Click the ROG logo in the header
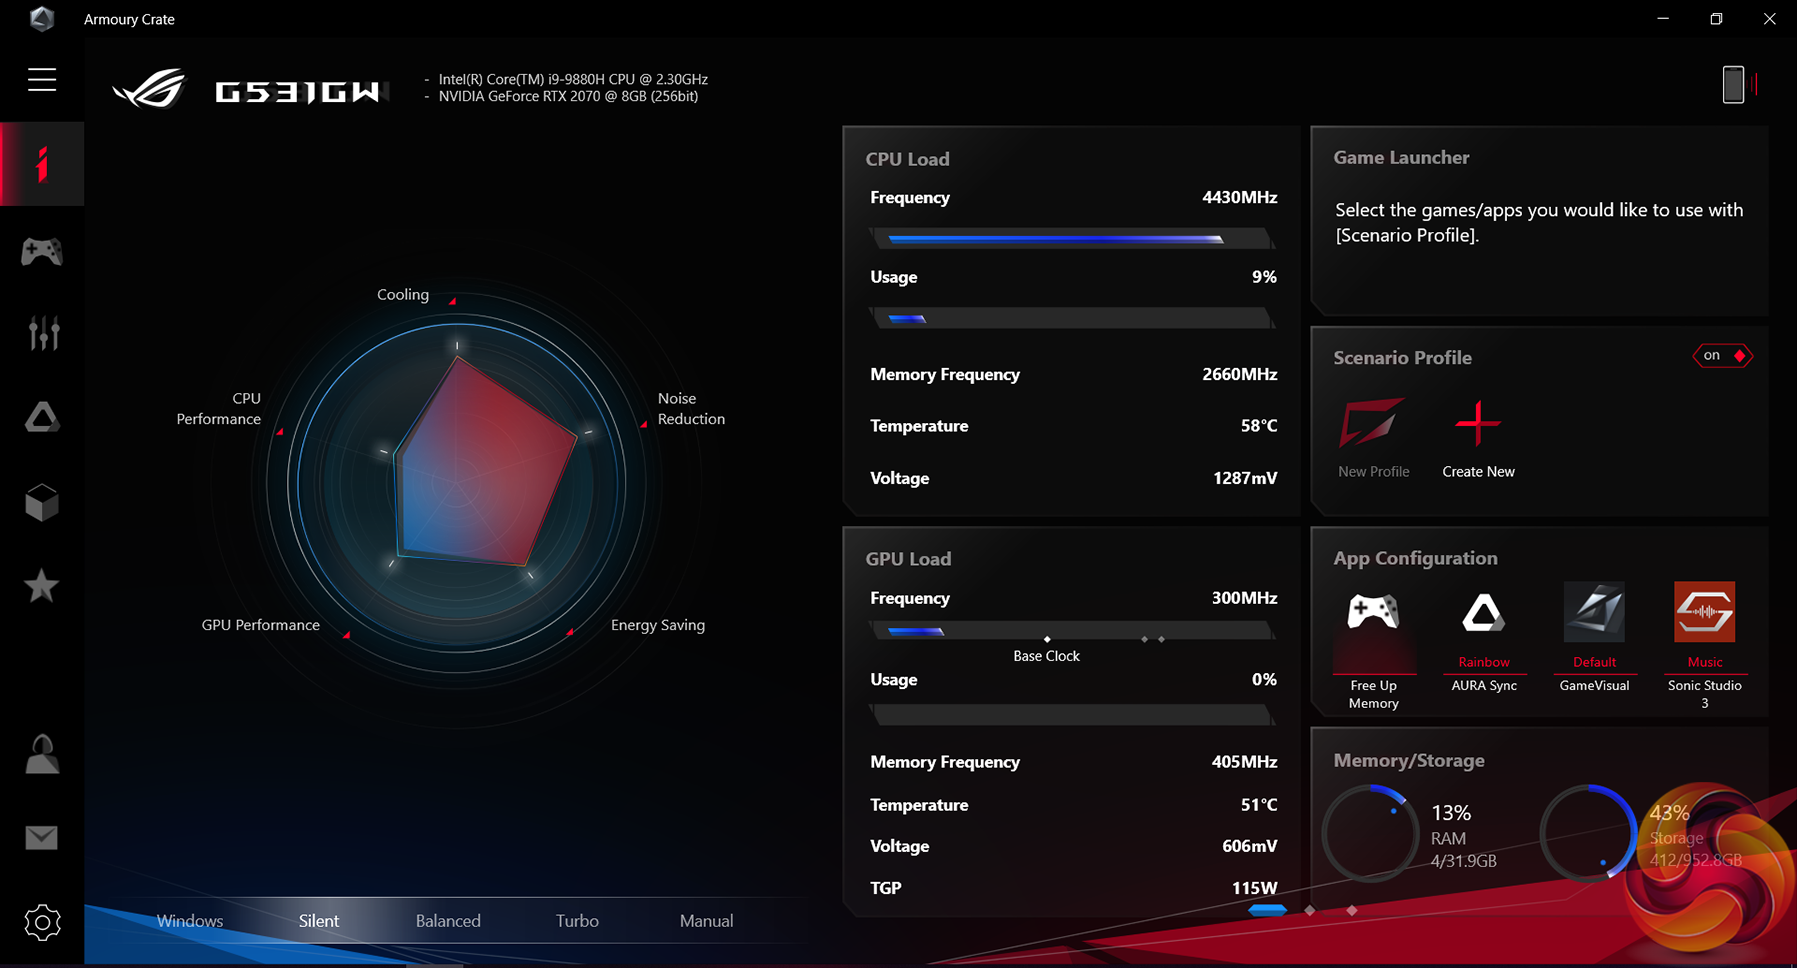 point(149,88)
